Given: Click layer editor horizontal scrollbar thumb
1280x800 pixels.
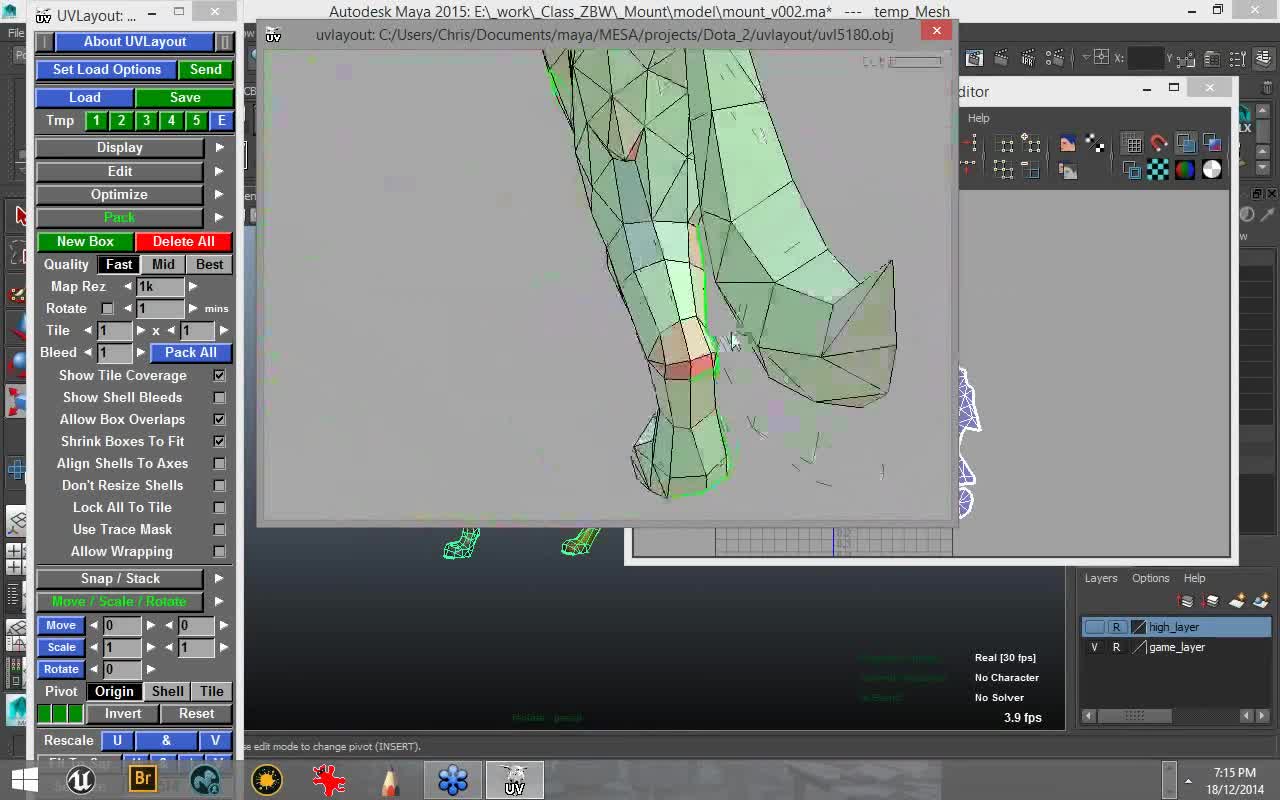Looking at the screenshot, I should [1134, 715].
